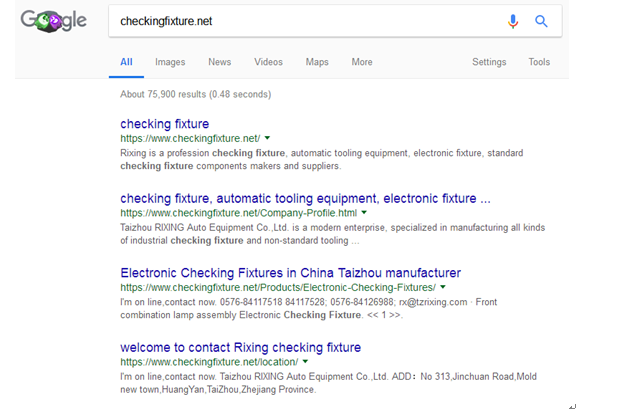This screenshot has width=618, height=409.
Task: Open "welcome to contact Rixing checking fixture" link
Action: click(x=240, y=347)
